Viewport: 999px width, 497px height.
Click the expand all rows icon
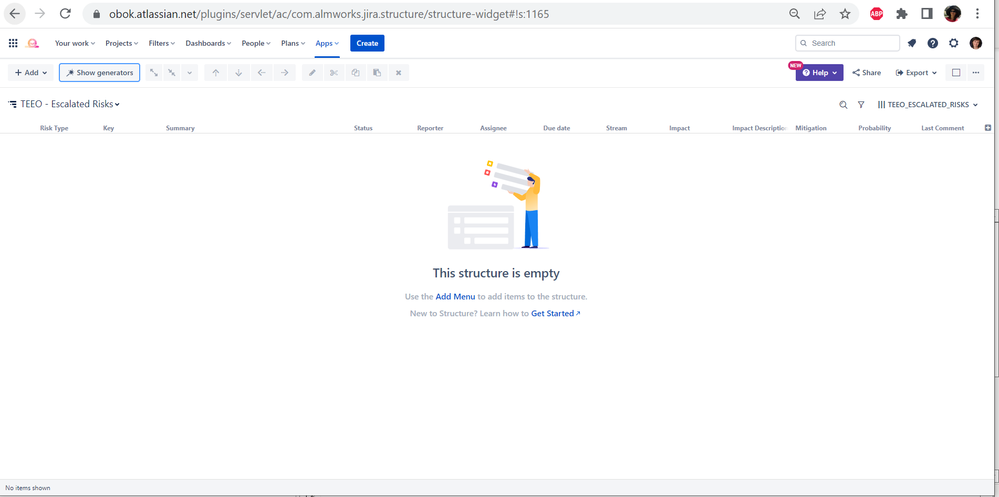coord(154,73)
